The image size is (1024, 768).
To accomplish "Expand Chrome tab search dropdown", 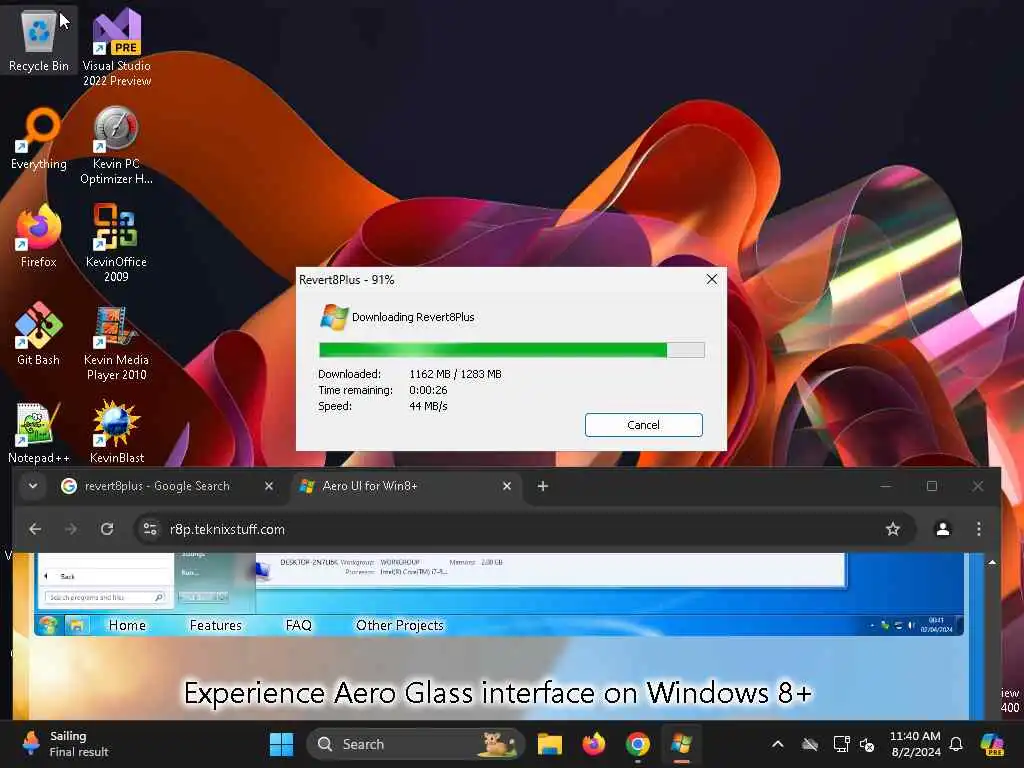I will 33,486.
